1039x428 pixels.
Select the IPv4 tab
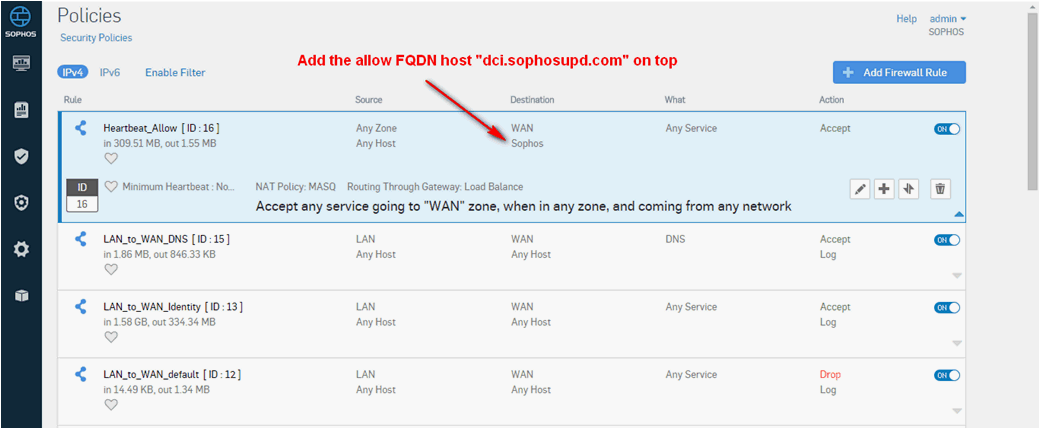click(x=73, y=72)
